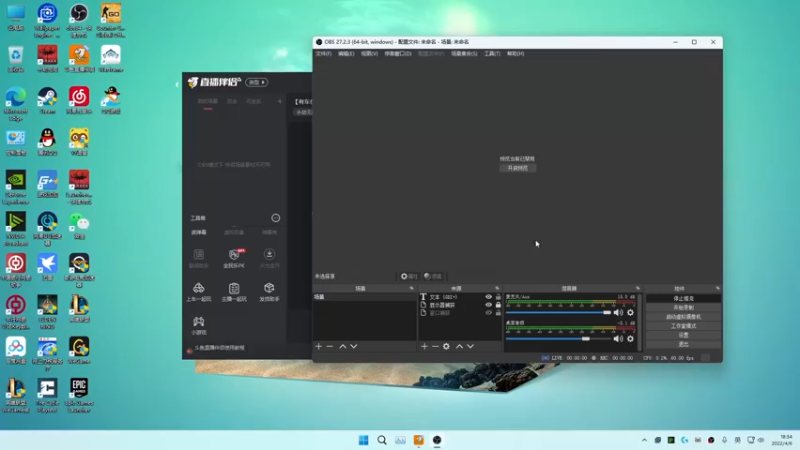Click 开启预览 button in OBS preview area
Image resolution: width=800 pixels, height=450 pixels.
pyautogui.click(x=518, y=168)
